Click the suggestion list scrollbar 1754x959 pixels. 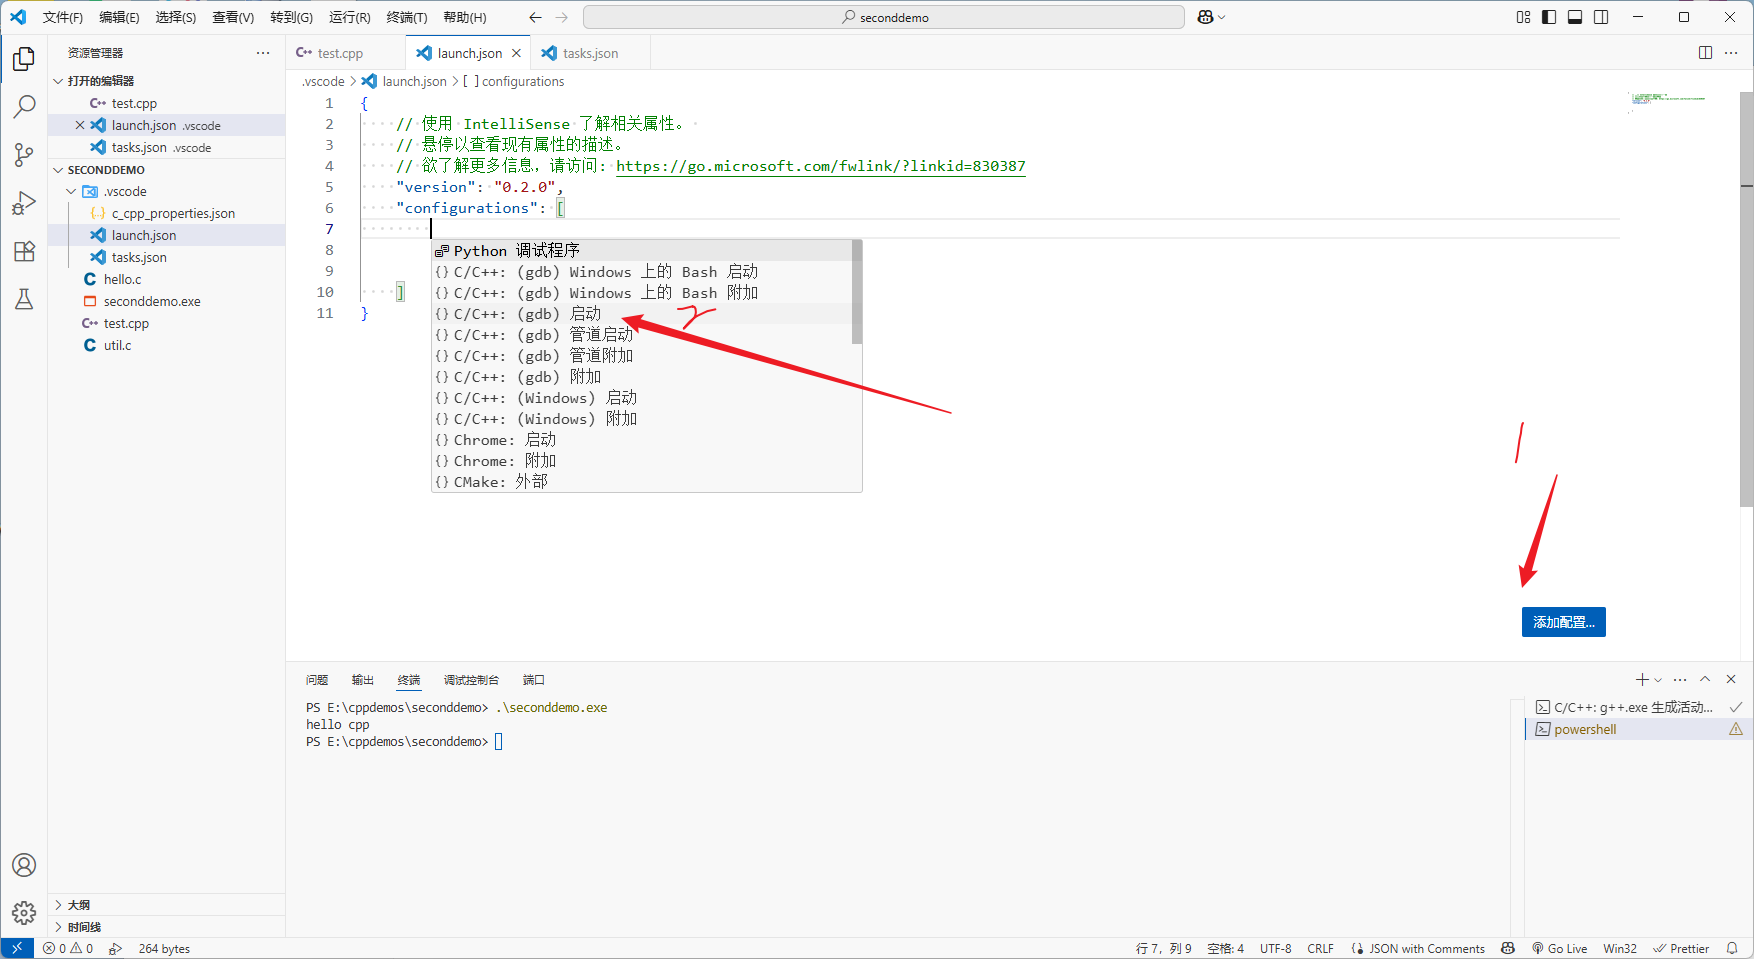click(x=857, y=292)
